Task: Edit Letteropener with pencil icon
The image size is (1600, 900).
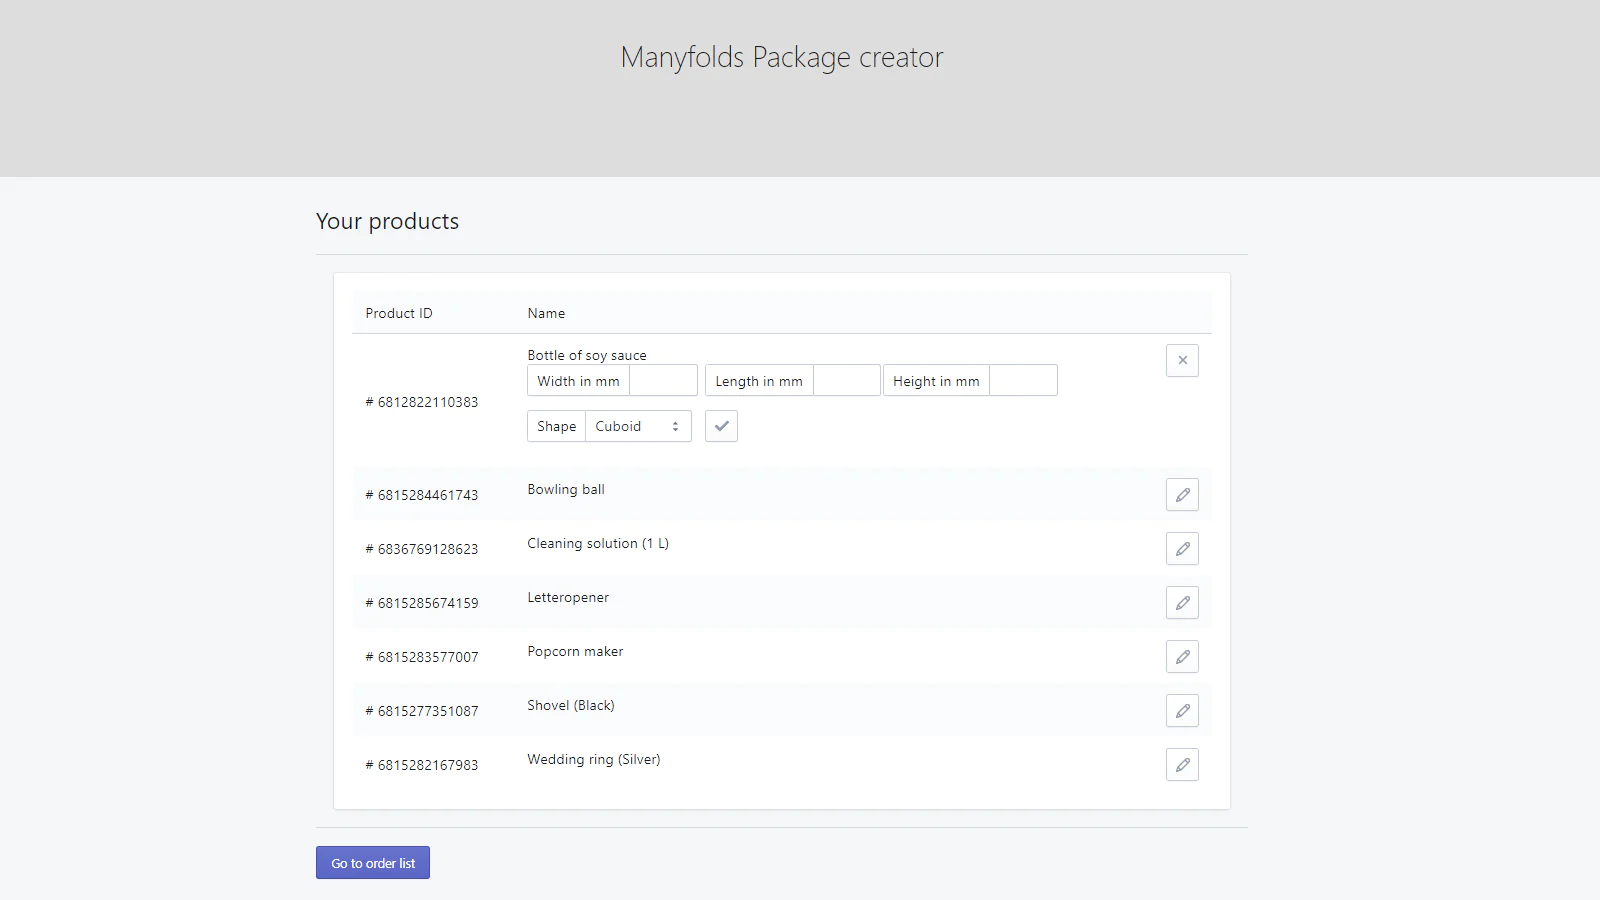Action: 1182,603
